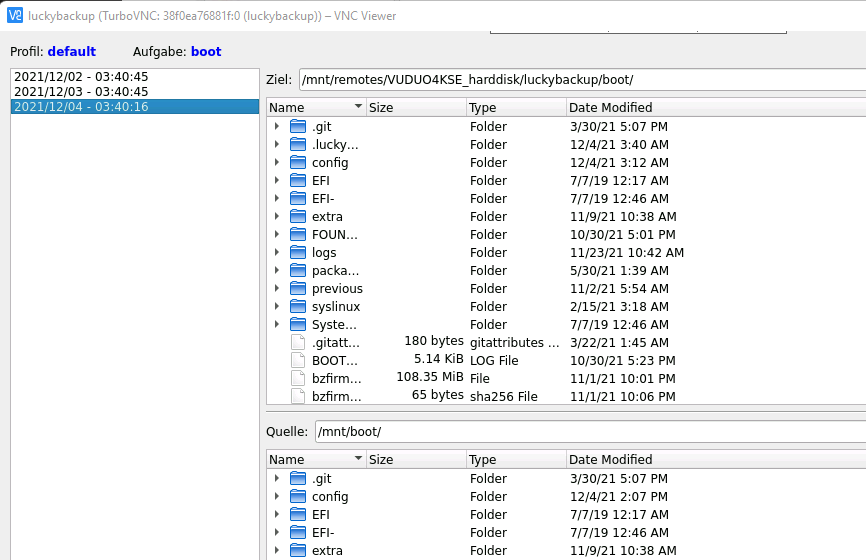Expand the logs folder in Ziel tree
Viewport: 866px width, 560px height.
point(277,252)
